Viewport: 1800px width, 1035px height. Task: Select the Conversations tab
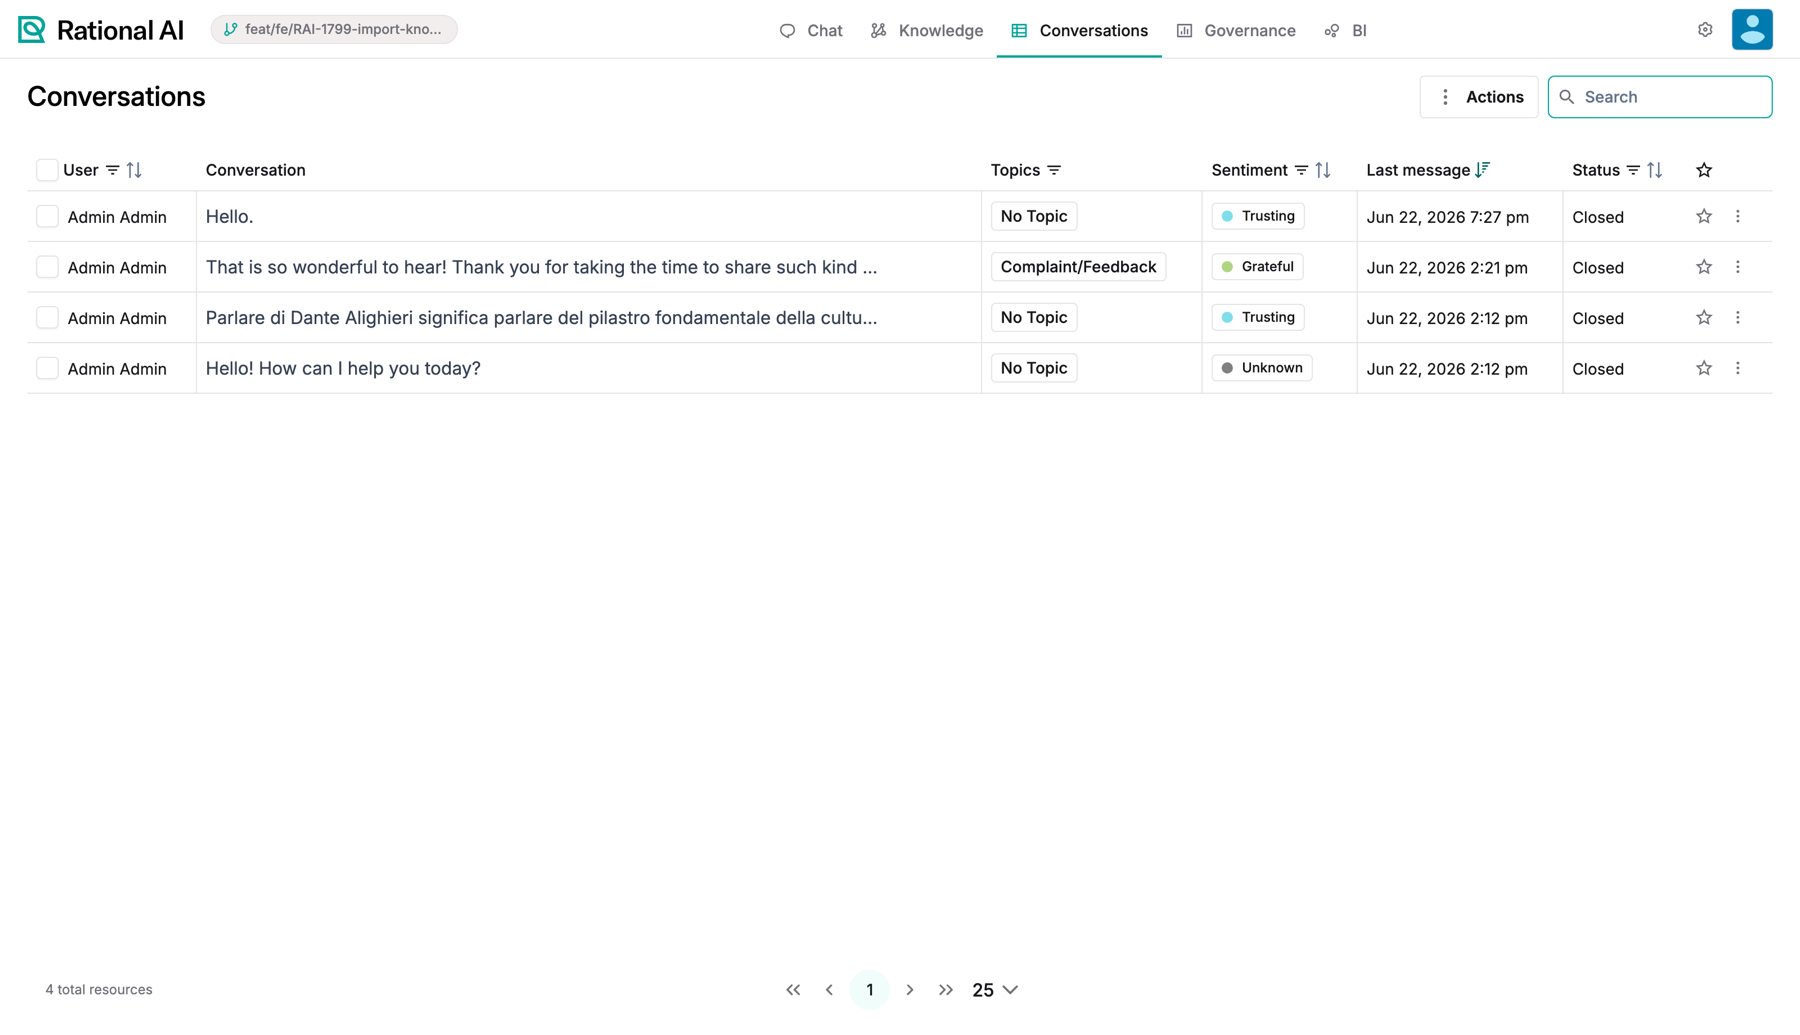tap(1079, 30)
